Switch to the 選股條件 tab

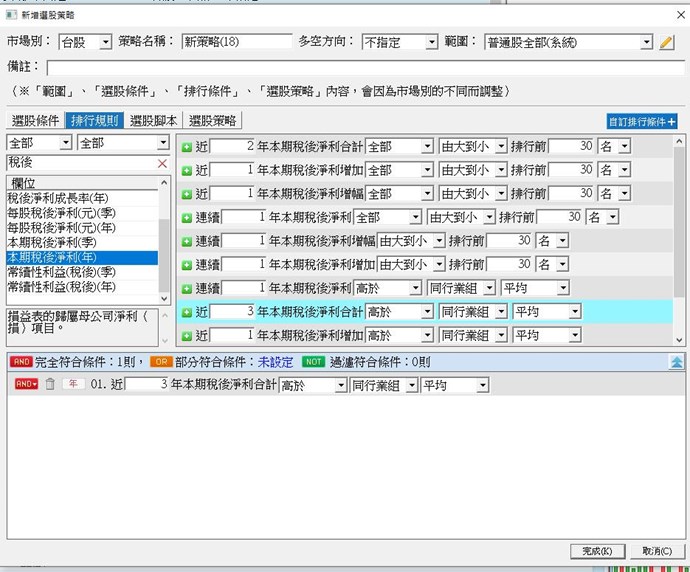point(35,121)
